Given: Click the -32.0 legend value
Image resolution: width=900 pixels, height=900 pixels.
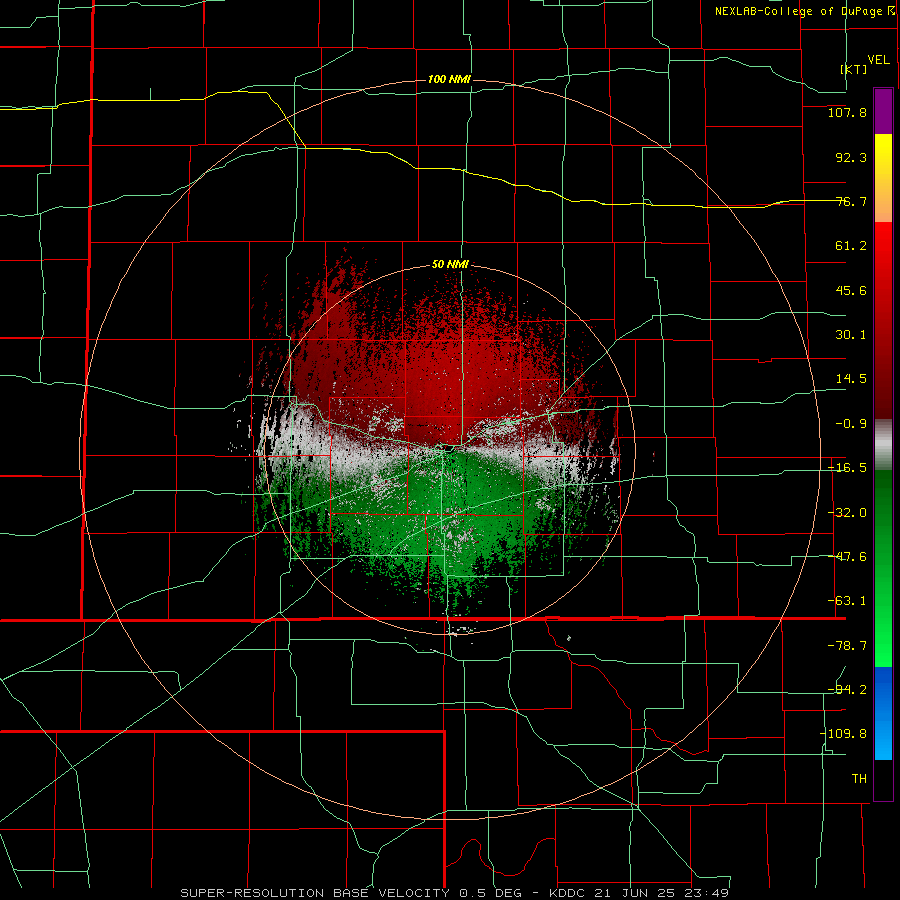Looking at the screenshot, I should coord(847,513).
